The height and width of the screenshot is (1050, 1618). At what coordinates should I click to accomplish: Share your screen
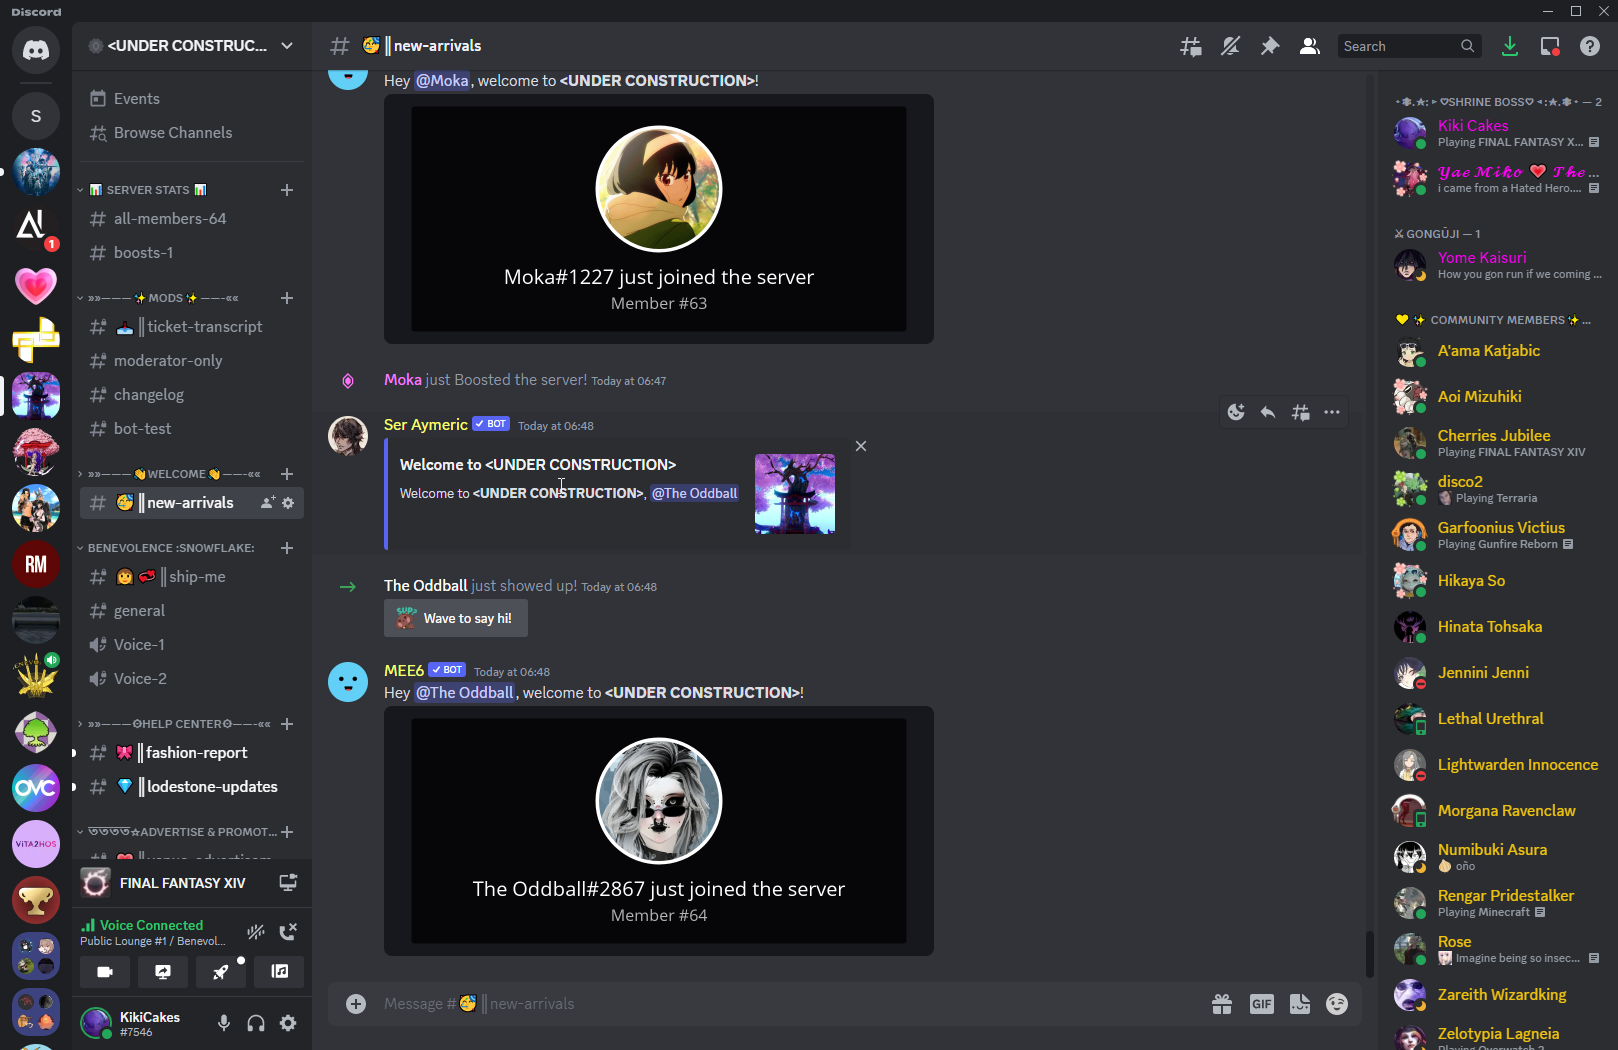pyautogui.click(x=163, y=972)
